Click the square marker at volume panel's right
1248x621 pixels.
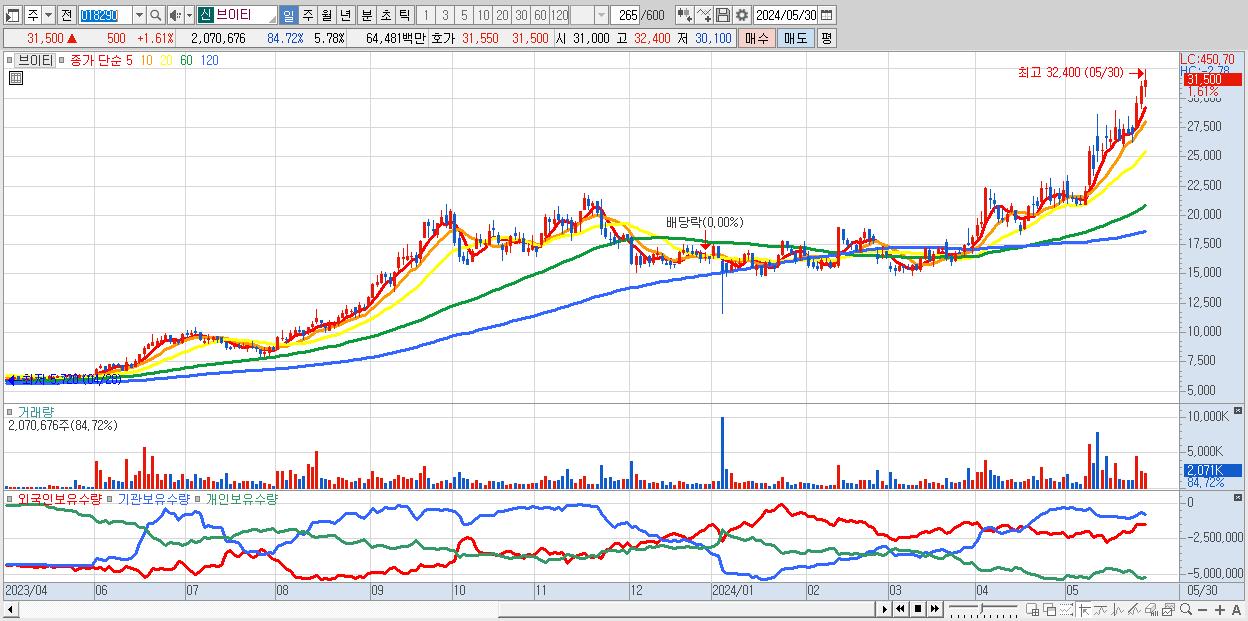point(1240,411)
